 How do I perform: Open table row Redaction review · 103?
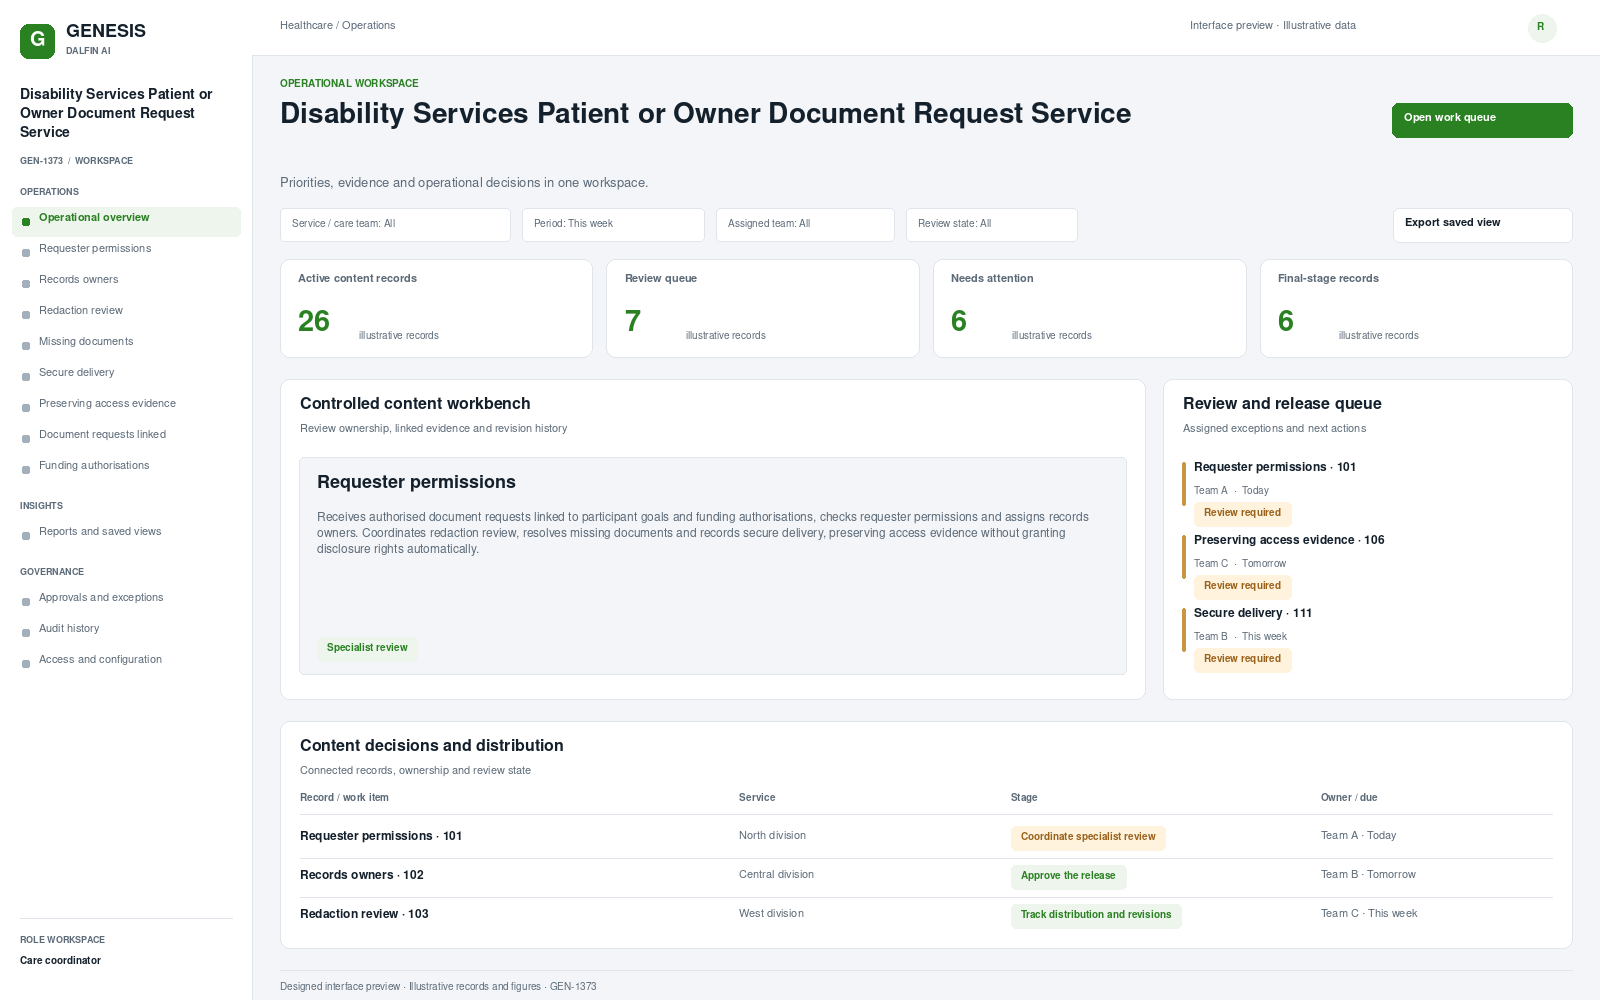click(x=926, y=915)
